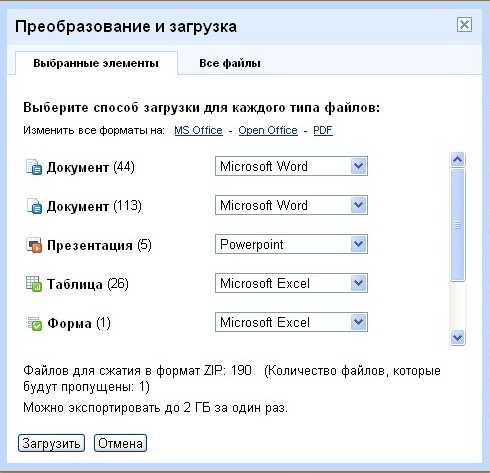Click the Документ (44) document icon

(34, 167)
